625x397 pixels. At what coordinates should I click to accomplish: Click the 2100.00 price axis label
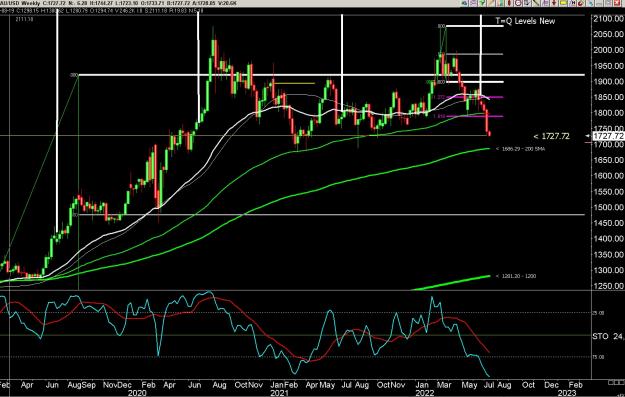[x=608, y=19]
